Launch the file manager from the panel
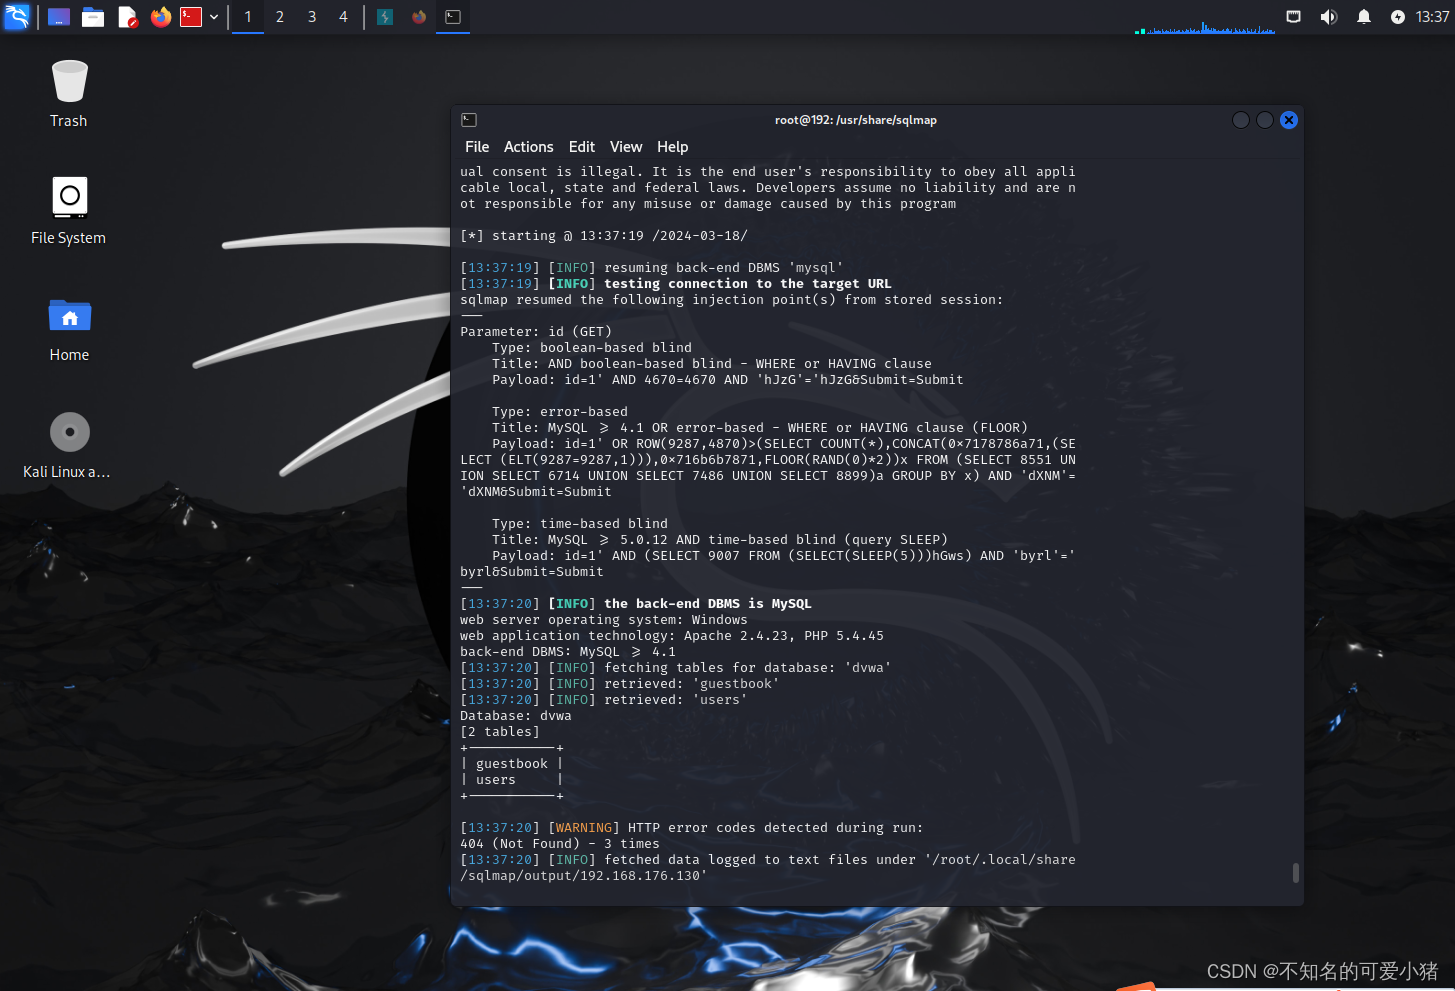Image resolution: width=1455 pixels, height=991 pixels. tap(93, 17)
